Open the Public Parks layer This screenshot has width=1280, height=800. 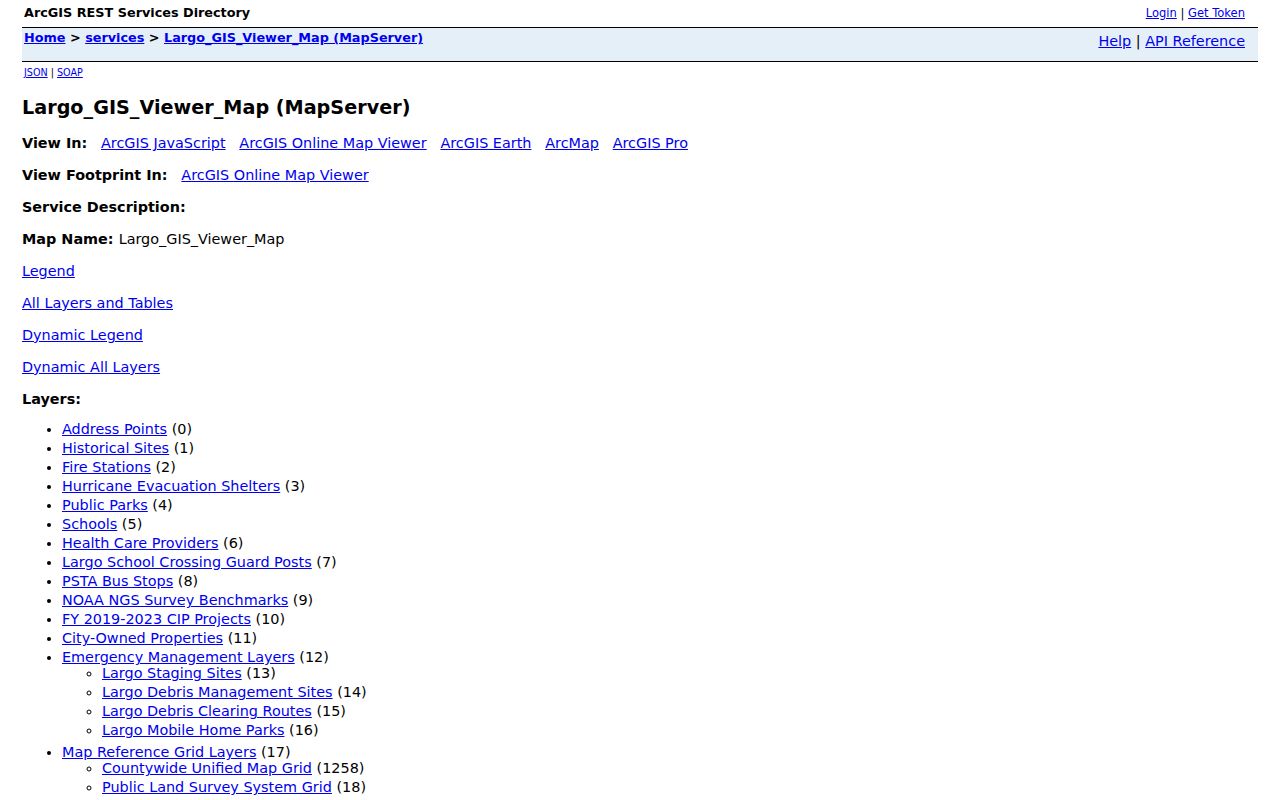point(105,505)
